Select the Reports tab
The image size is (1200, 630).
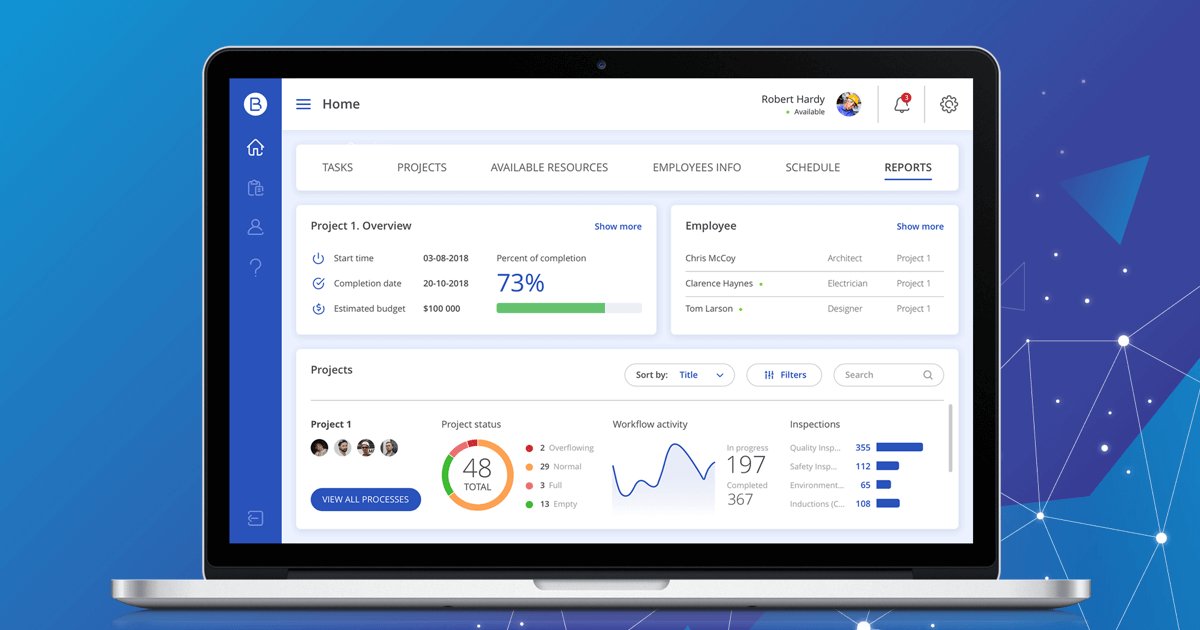[x=908, y=167]
